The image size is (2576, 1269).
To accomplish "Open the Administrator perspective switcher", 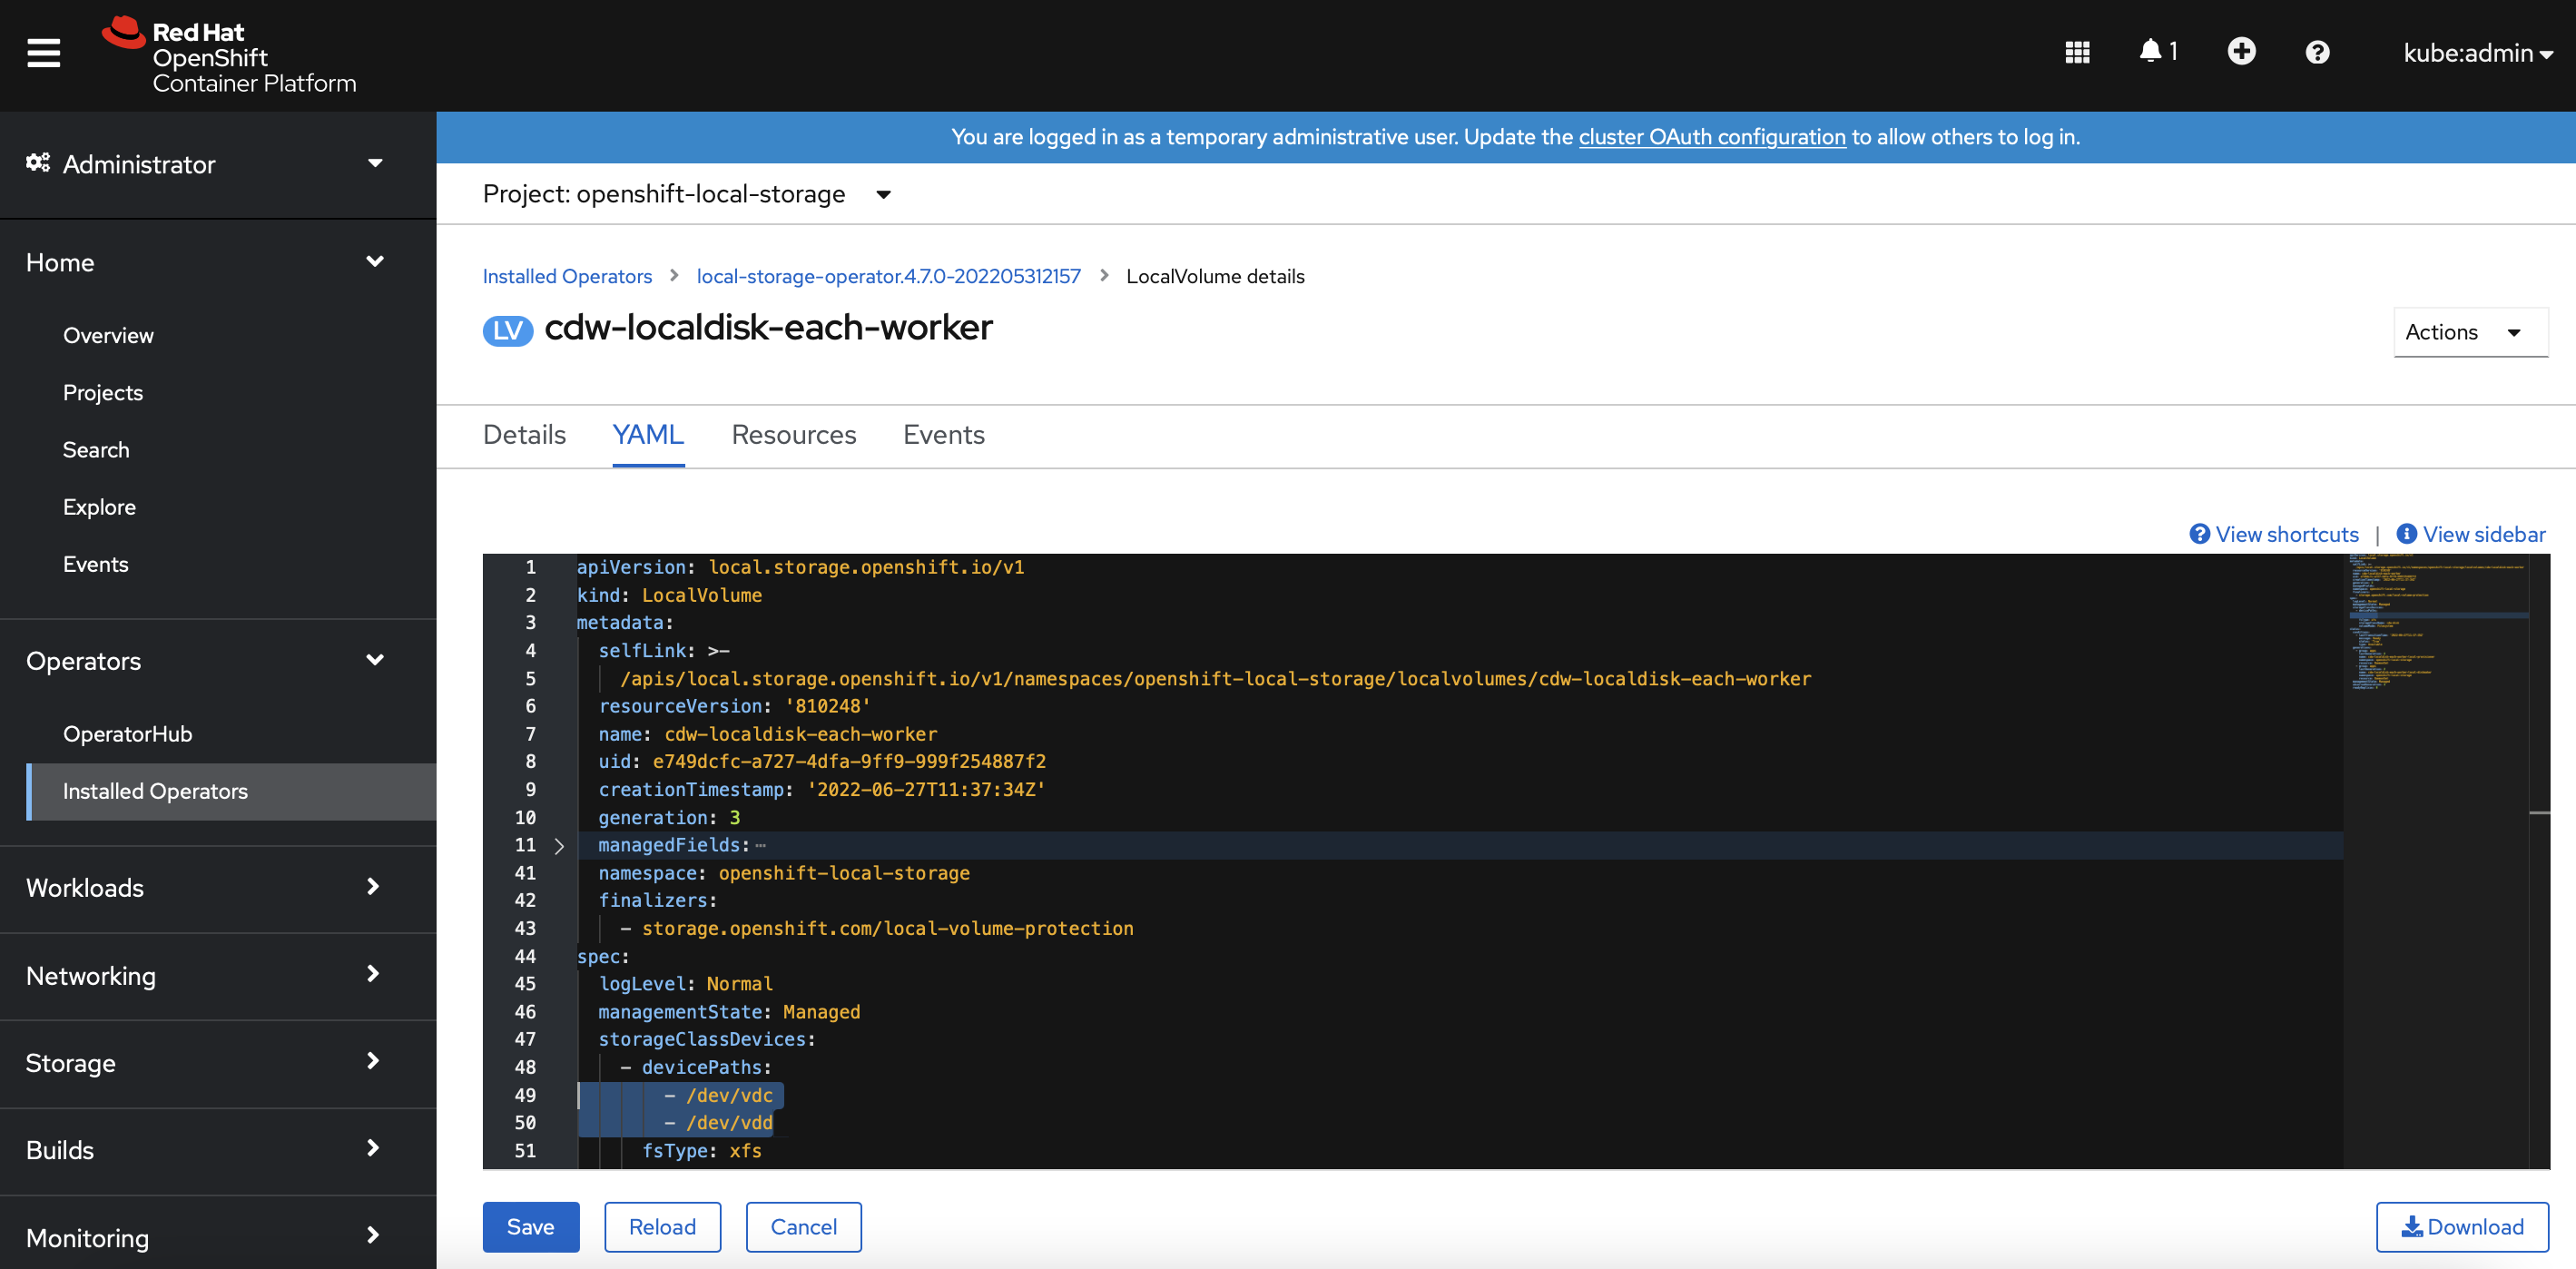I will click(x=205, y=164).
